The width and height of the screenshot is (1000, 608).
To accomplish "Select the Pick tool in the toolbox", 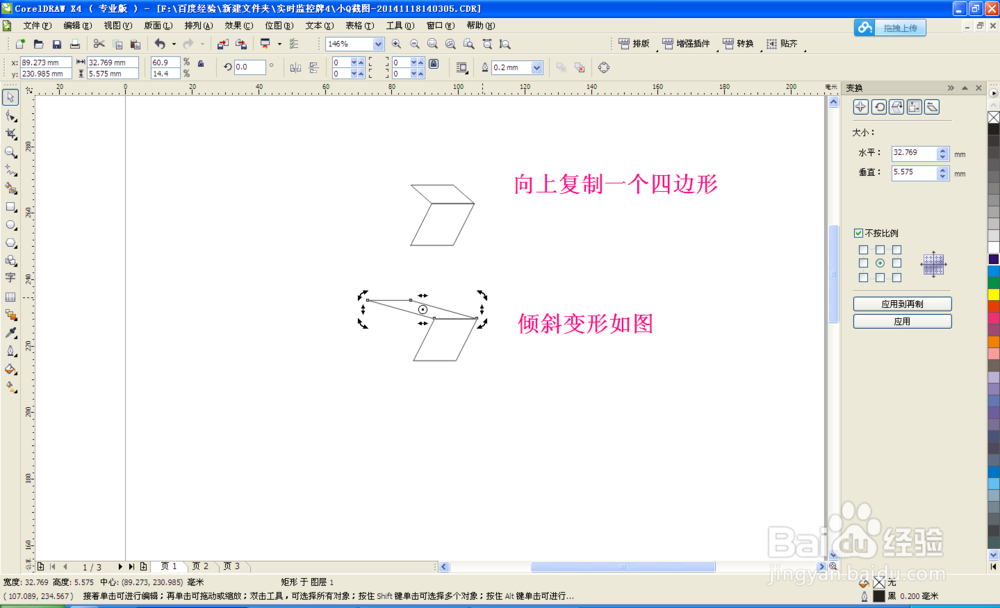I will pyautogui.click(x=11, y=97).
